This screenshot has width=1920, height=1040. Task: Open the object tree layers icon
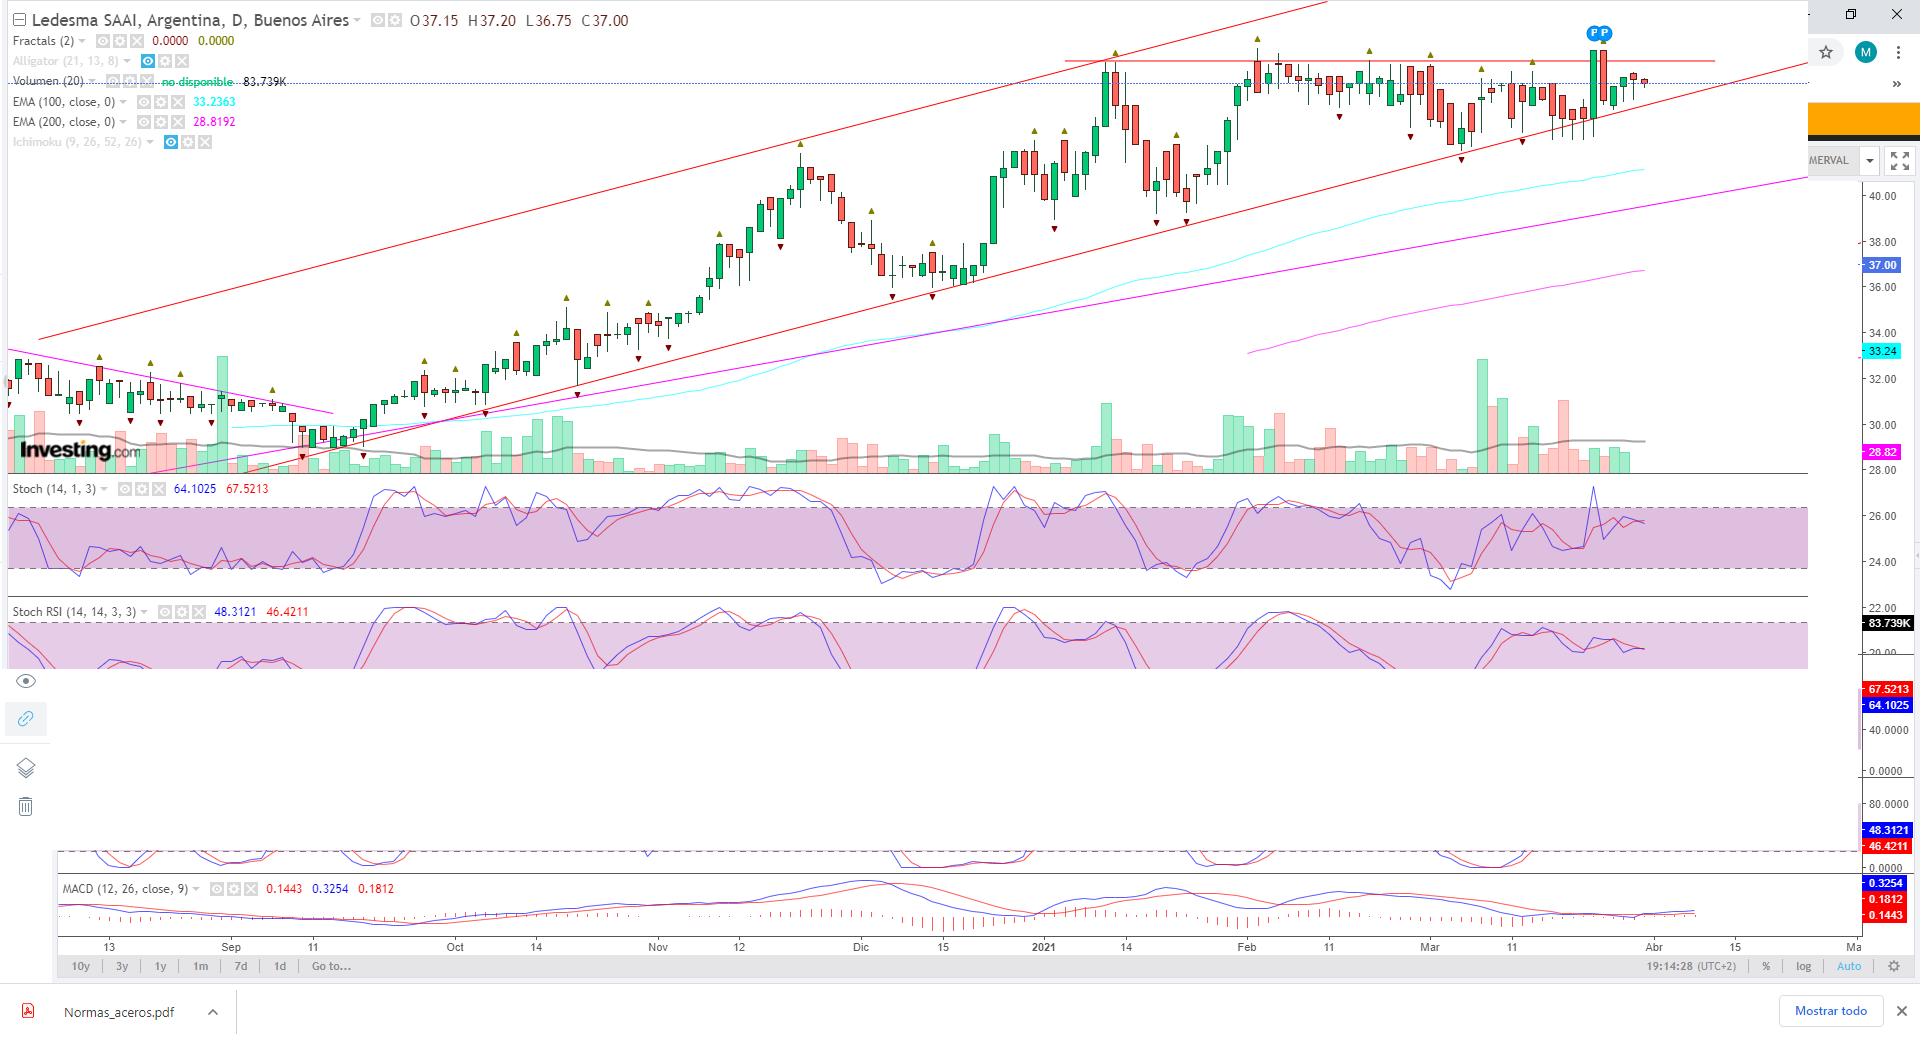click(26, 767)
